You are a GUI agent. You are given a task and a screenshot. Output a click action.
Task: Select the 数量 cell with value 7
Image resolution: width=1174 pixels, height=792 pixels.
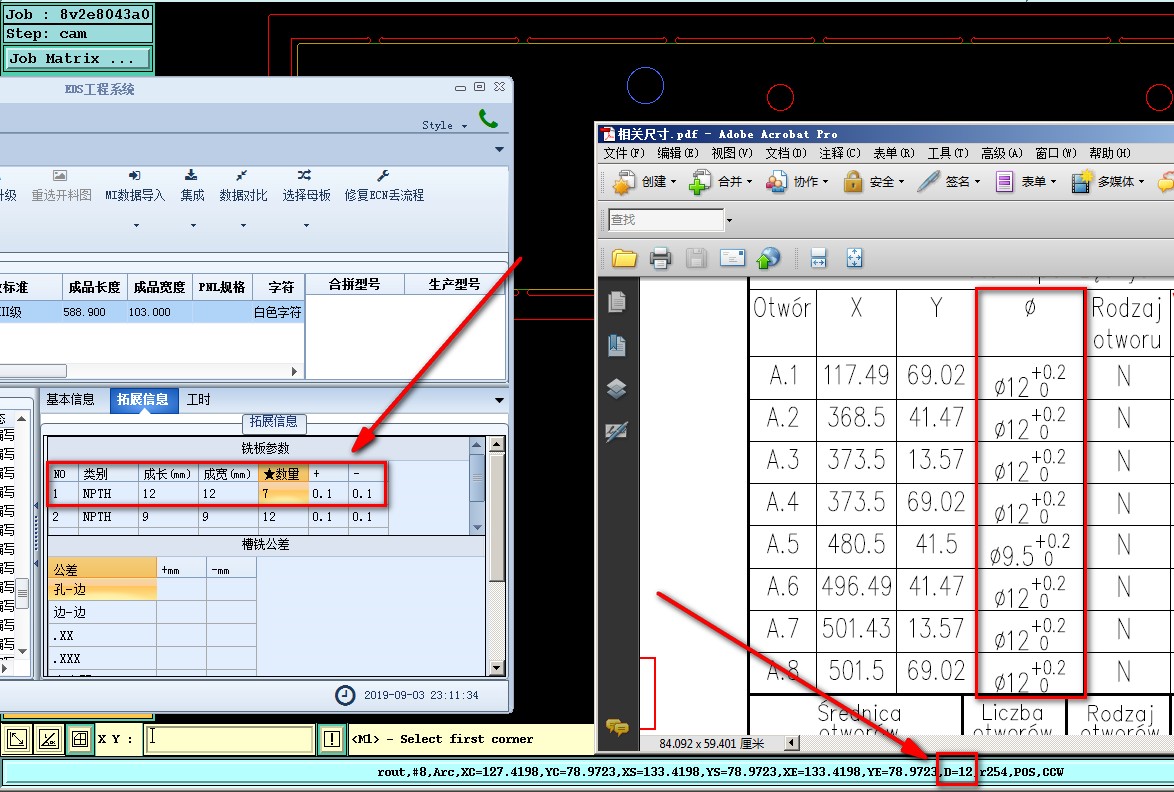pos(283,494)
